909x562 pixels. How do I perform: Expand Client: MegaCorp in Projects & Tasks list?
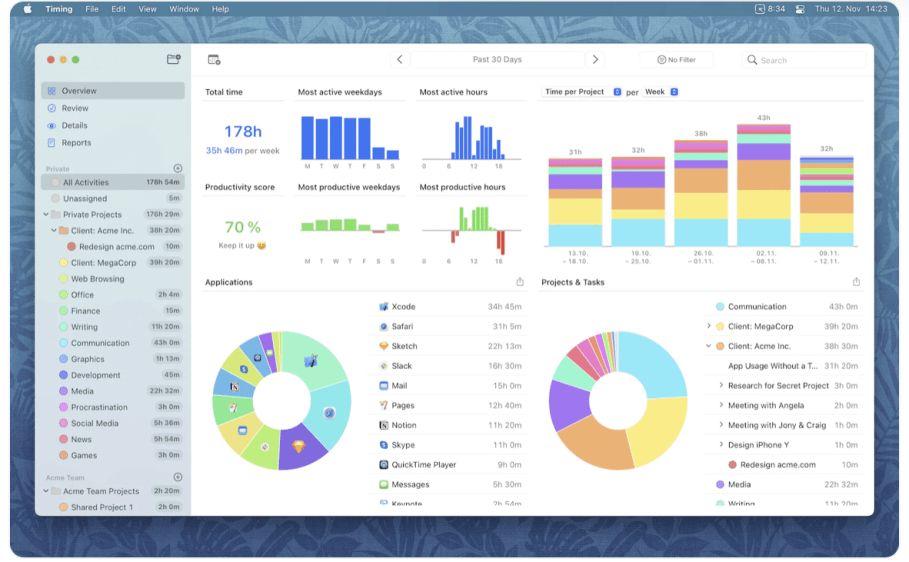(x=708, y=326)
